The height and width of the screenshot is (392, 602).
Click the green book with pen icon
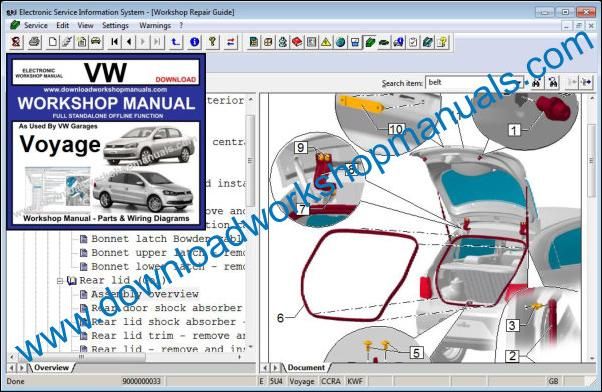tap(427, 42)
